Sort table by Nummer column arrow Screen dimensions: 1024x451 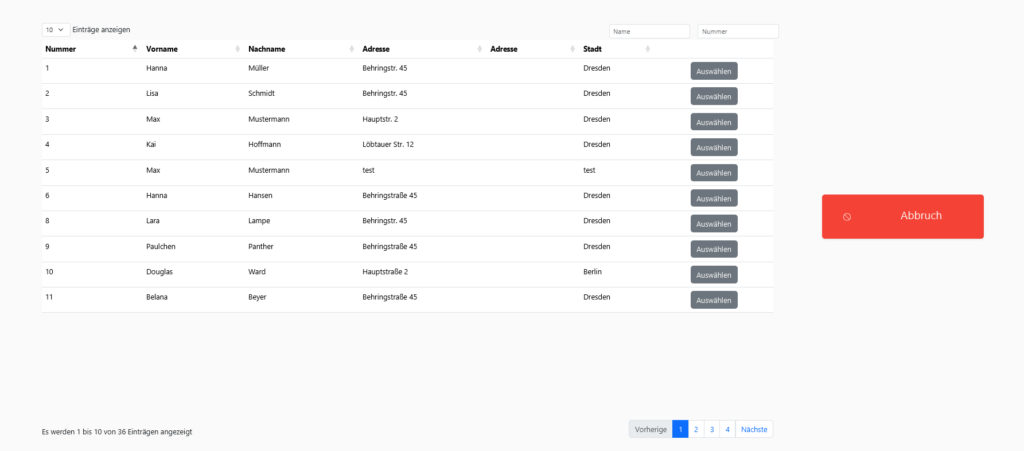click(135, 48)
